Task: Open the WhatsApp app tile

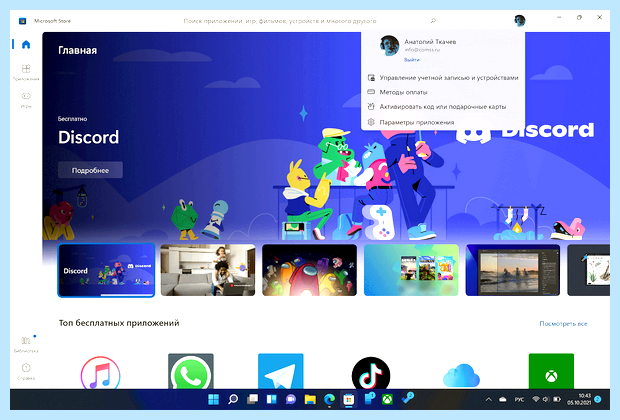Action: pos(191,371)
